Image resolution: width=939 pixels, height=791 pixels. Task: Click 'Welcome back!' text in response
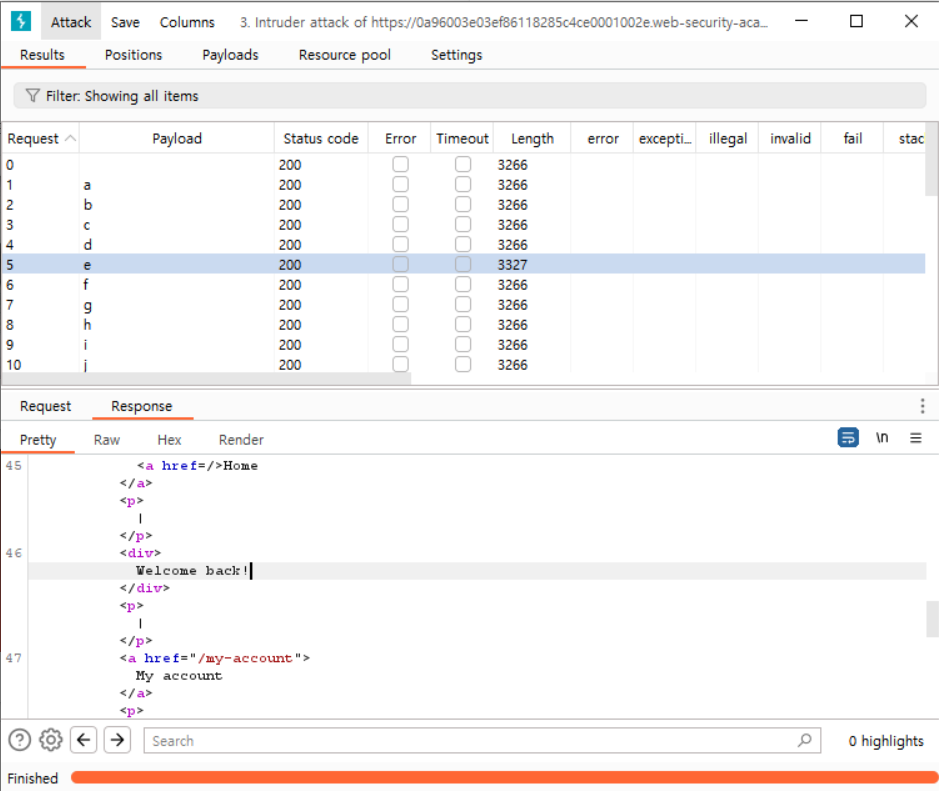[x=192, y=571]
